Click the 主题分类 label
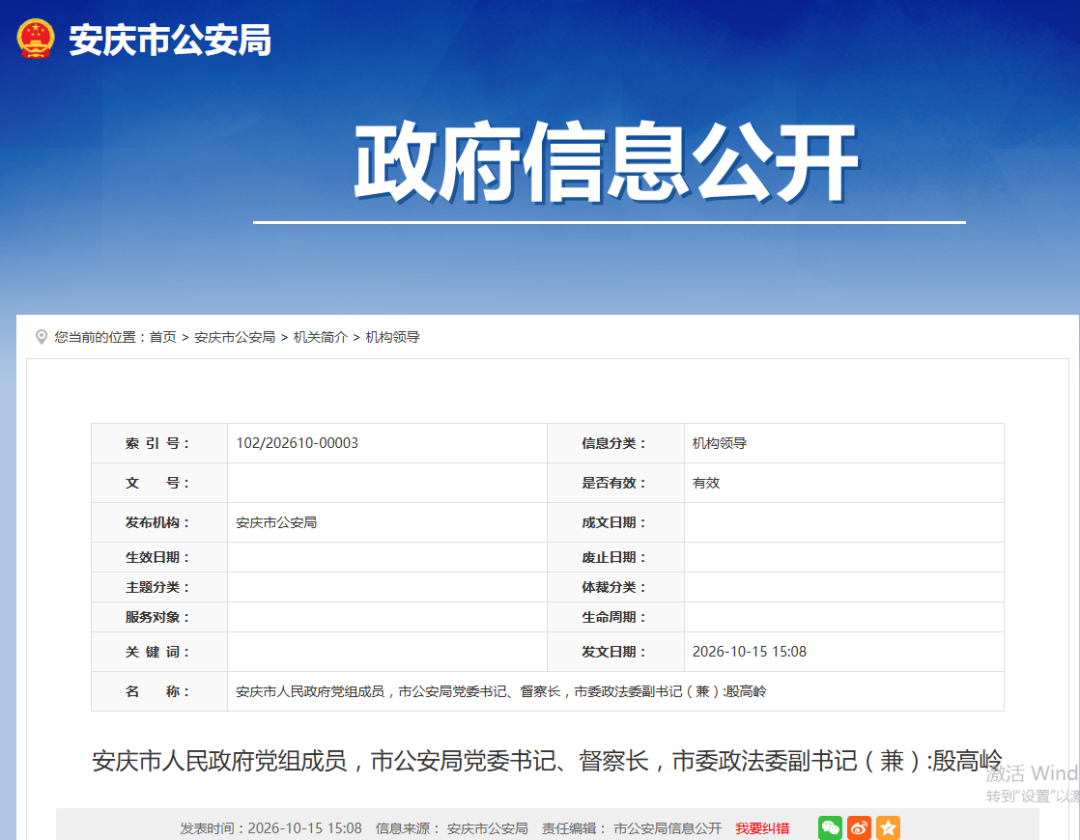1080x840 pixels. tap(157, 587)
